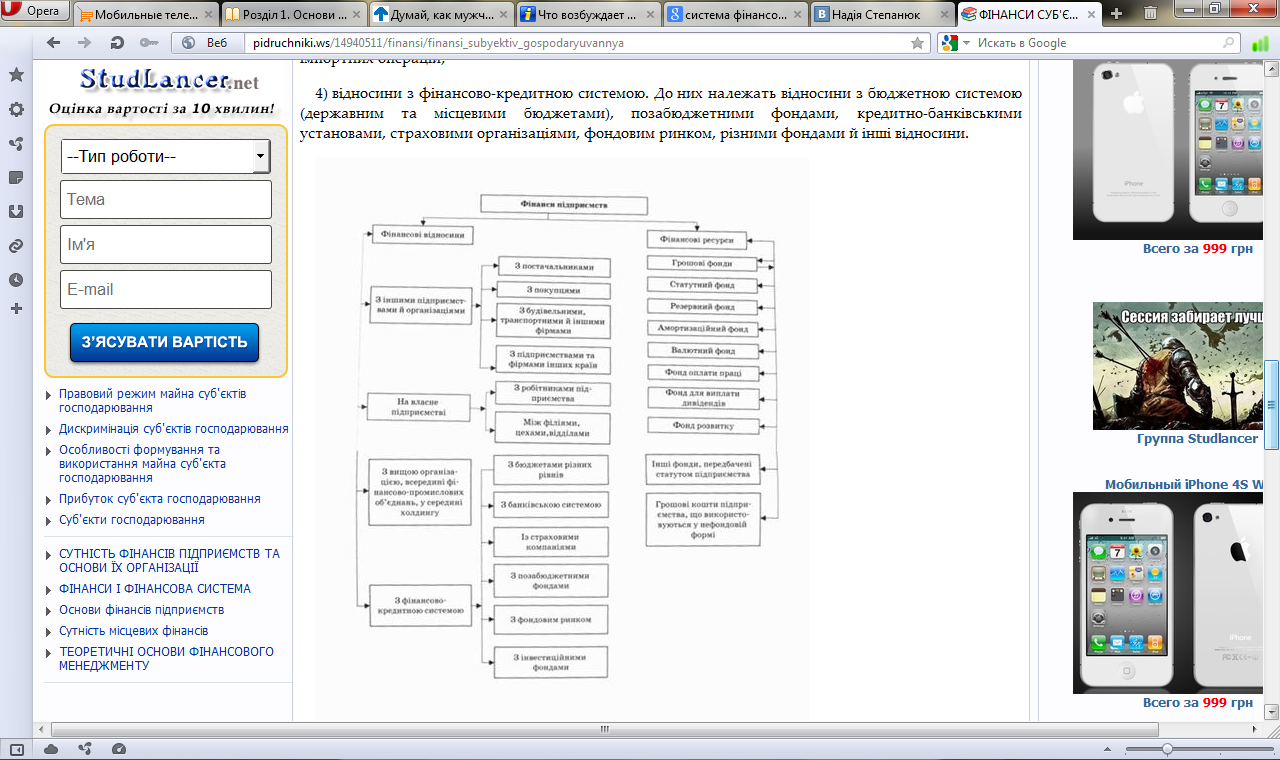
Task: Open a new tab with plus button
Action: coord(1117,13)
